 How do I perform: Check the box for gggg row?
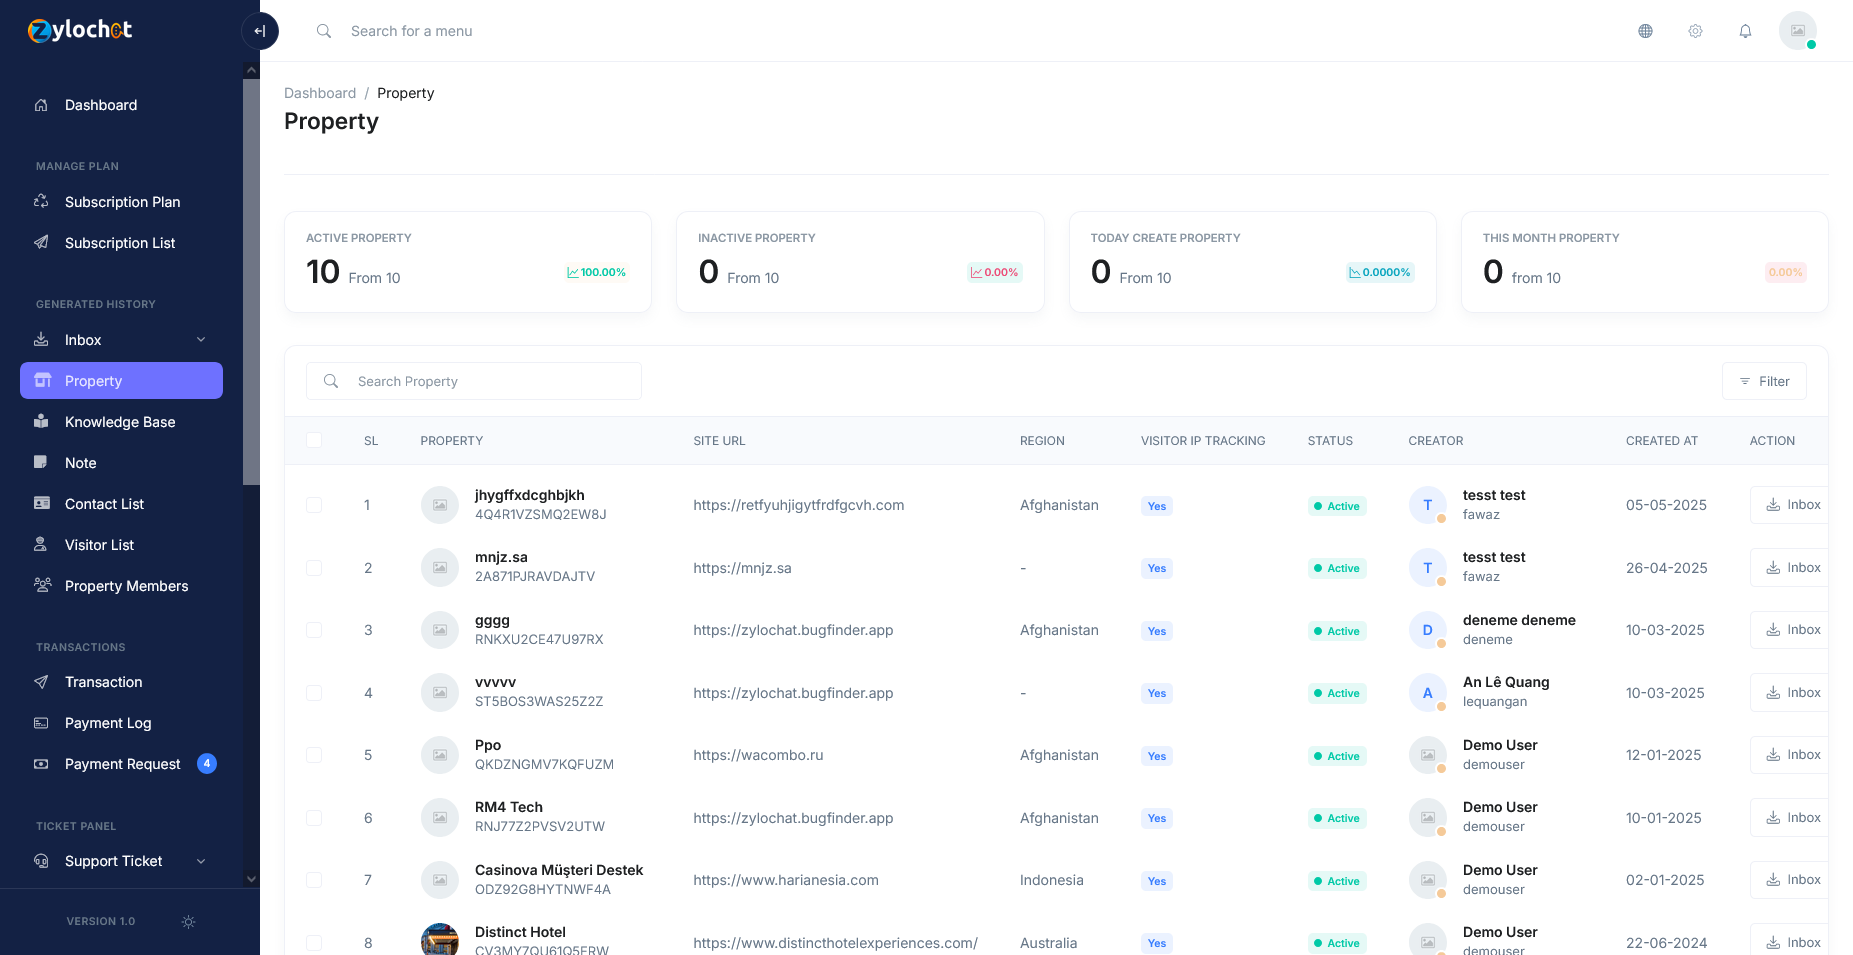(x=314, y=630)
